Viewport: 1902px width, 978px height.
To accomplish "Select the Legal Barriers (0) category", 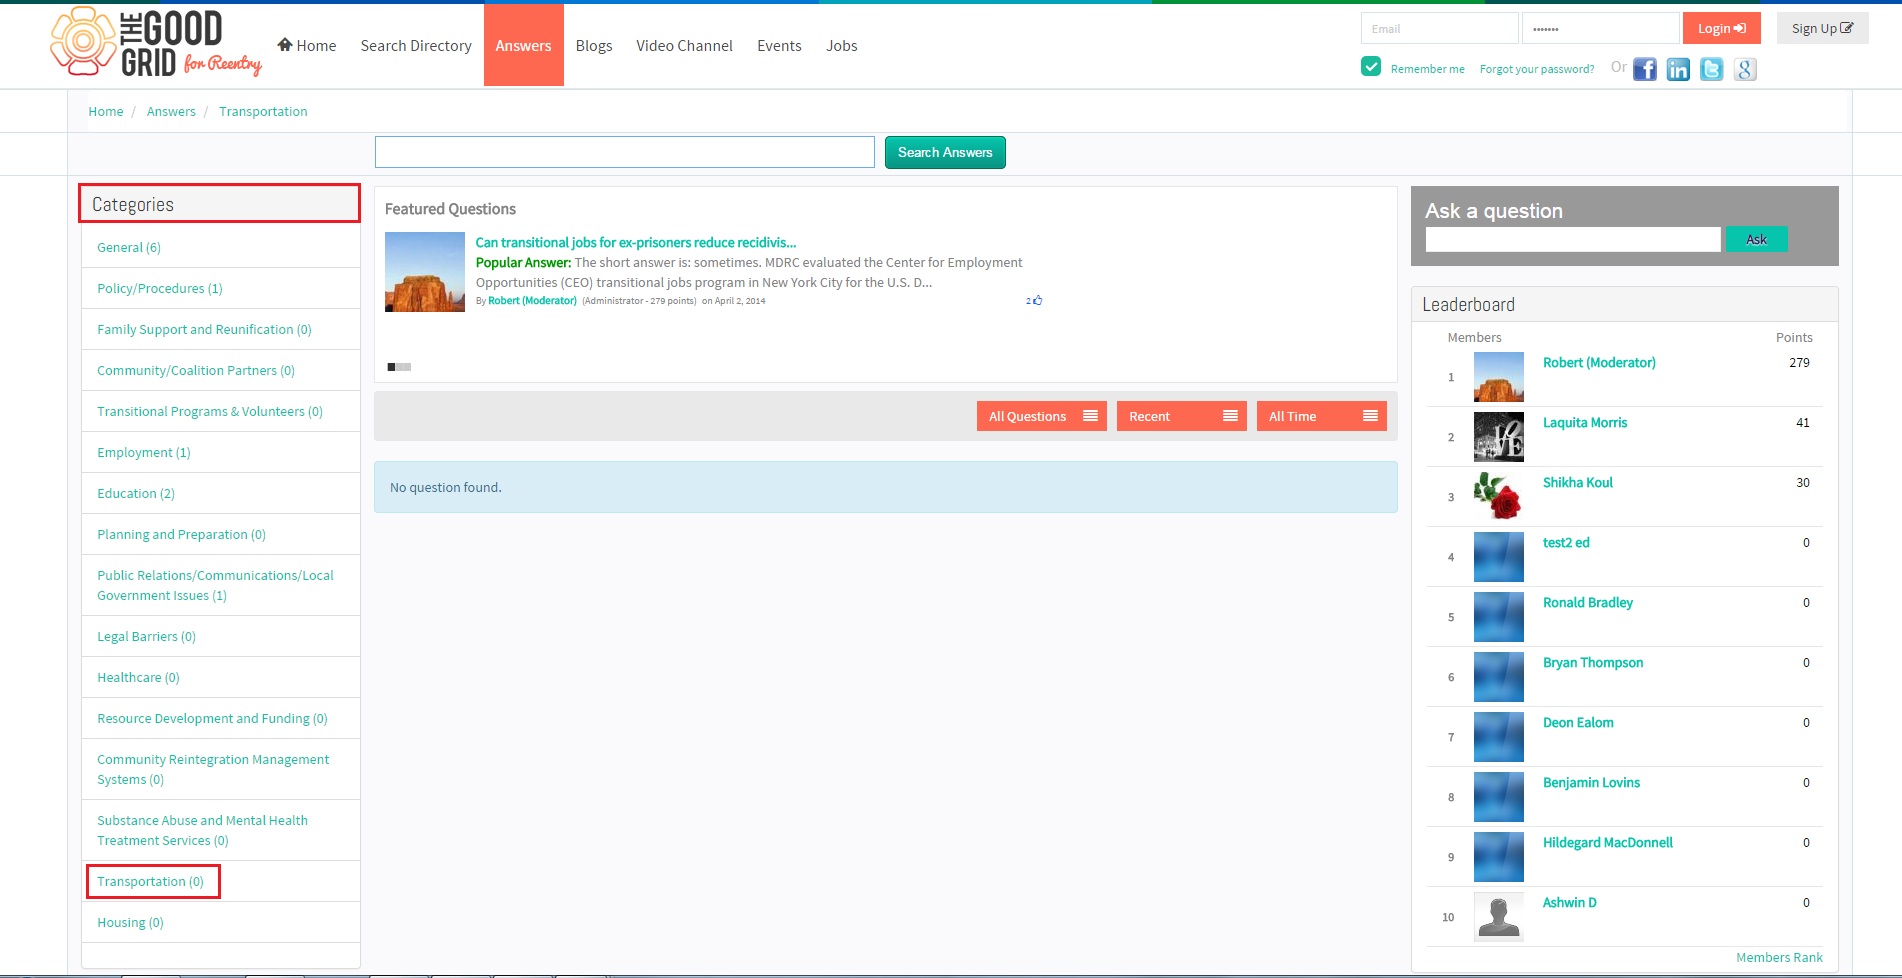I will tap(146, 636).
